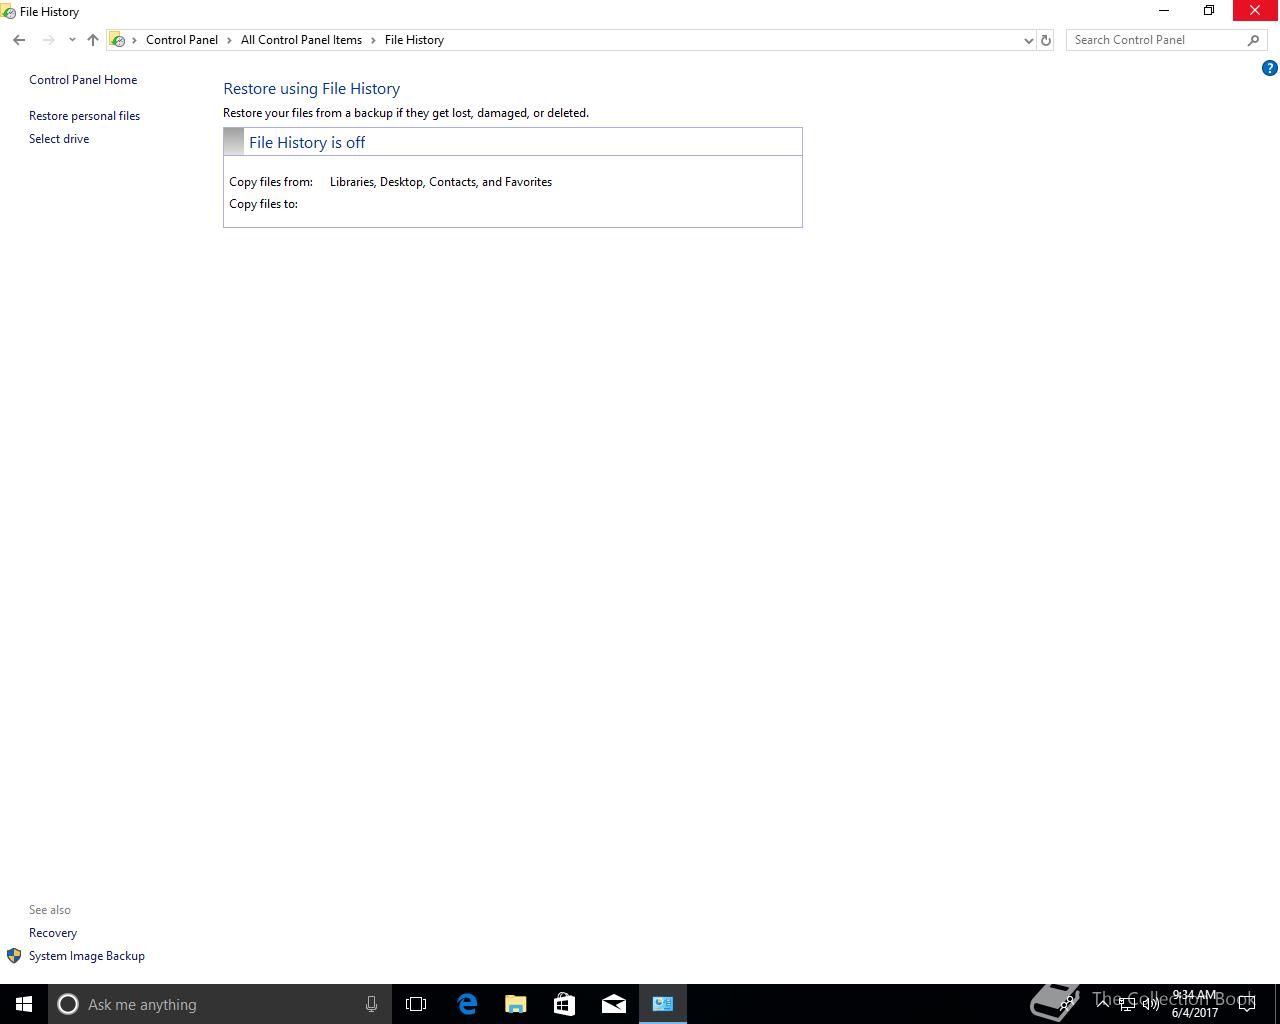Click the 'Restore using File History' heading
1280x1024 pixels.
[312, 89]
